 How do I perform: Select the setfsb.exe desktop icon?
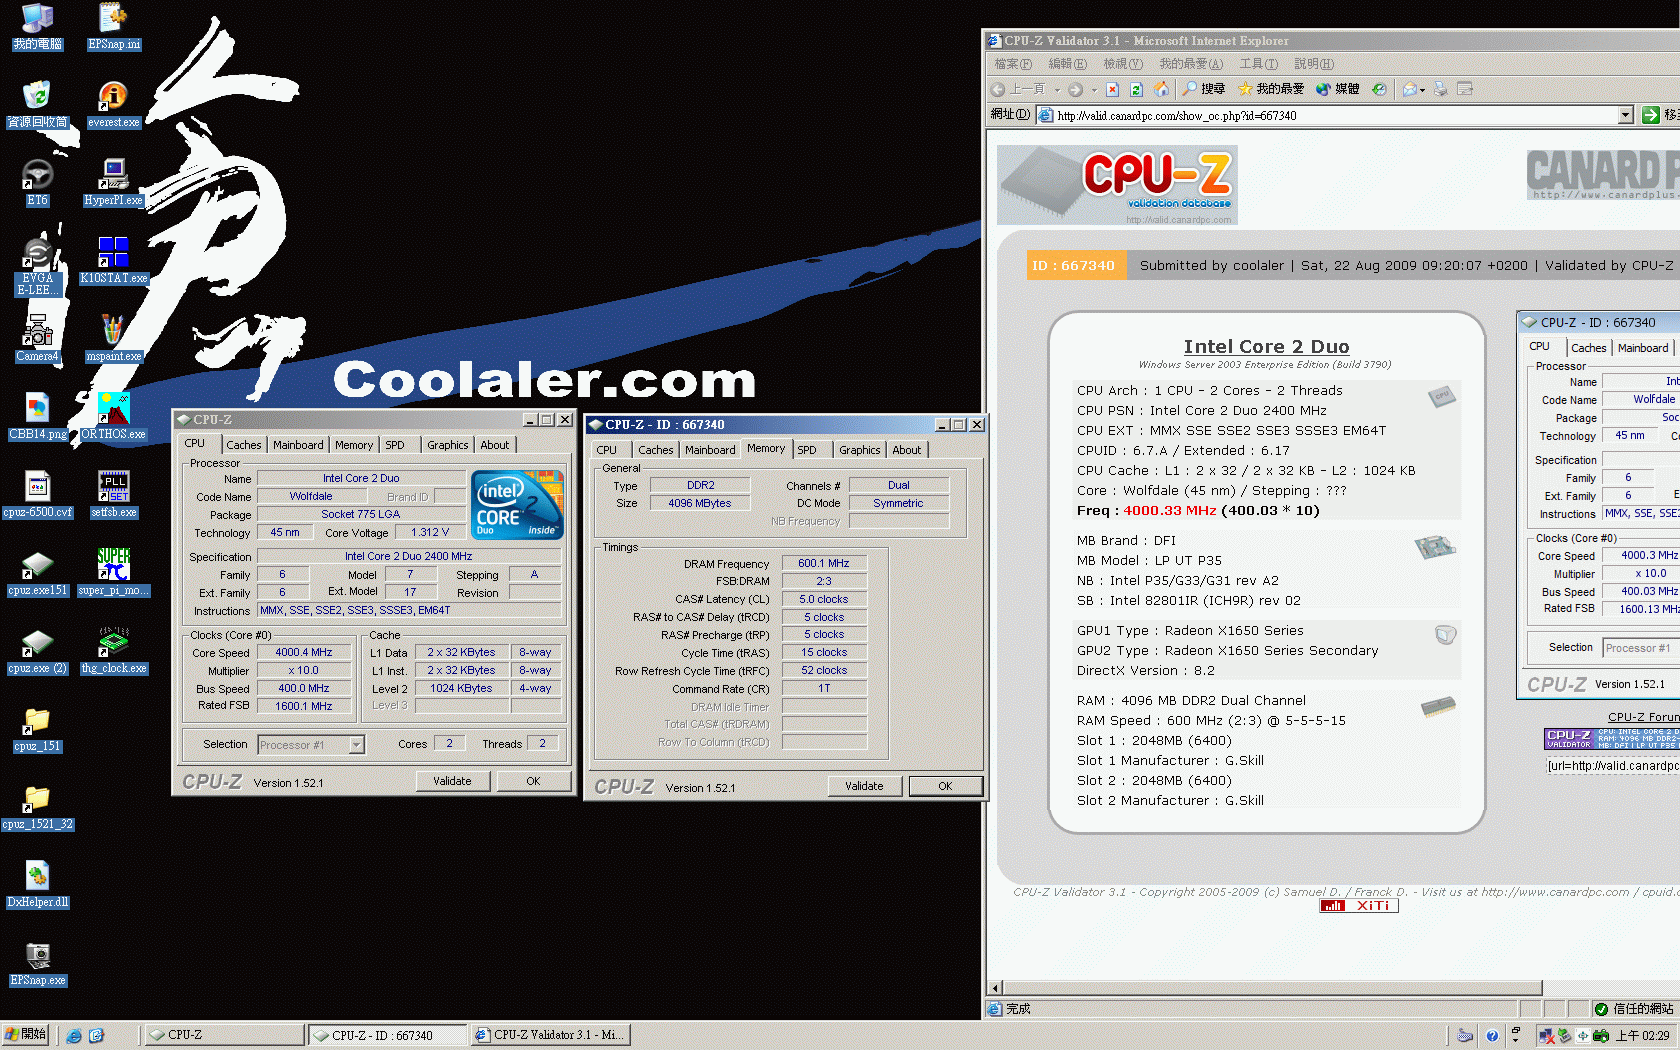pyautogui.click(x=113, y=494)
